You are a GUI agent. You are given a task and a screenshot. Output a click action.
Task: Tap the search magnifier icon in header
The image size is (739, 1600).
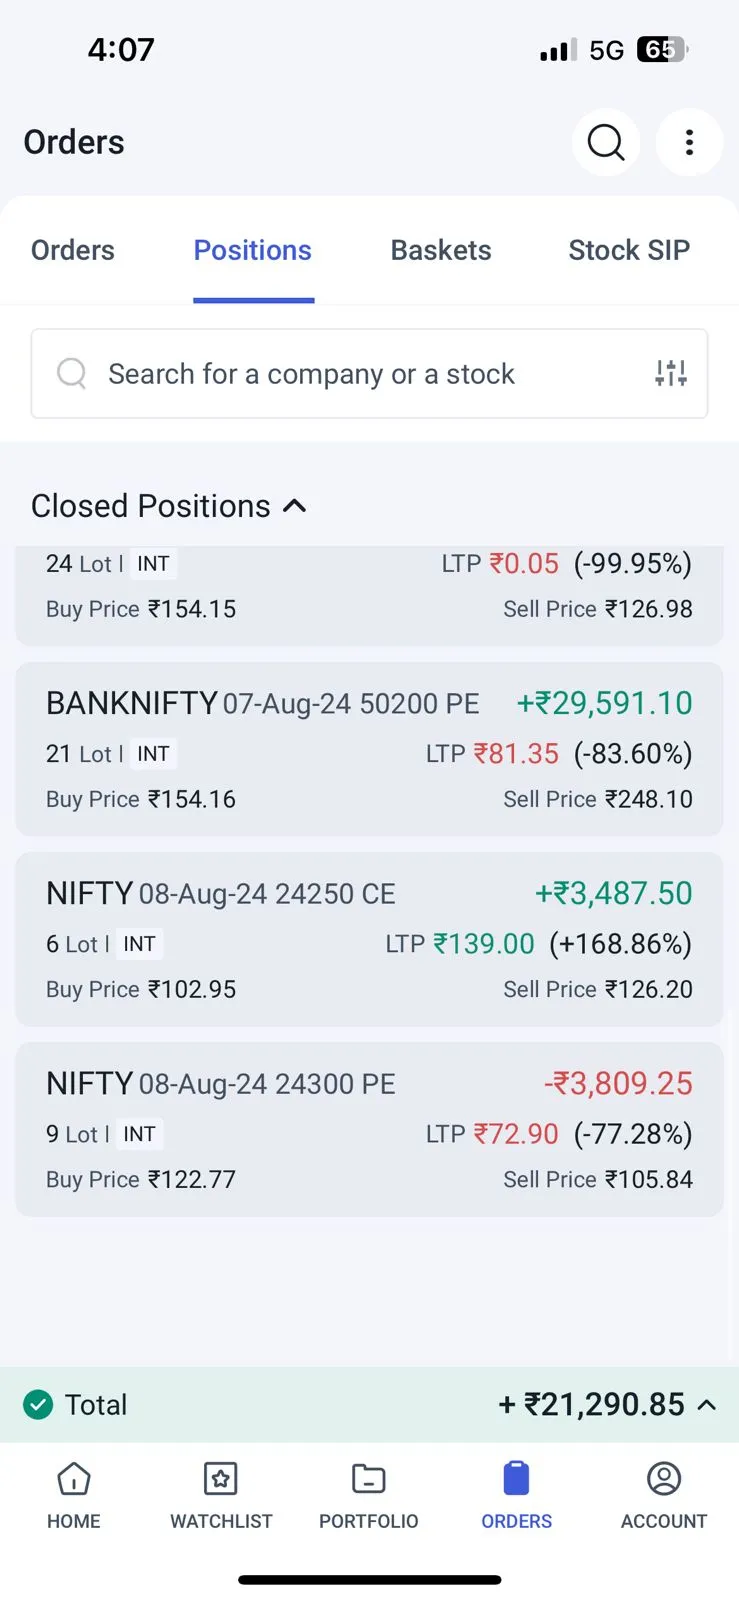tap(605, 143)
